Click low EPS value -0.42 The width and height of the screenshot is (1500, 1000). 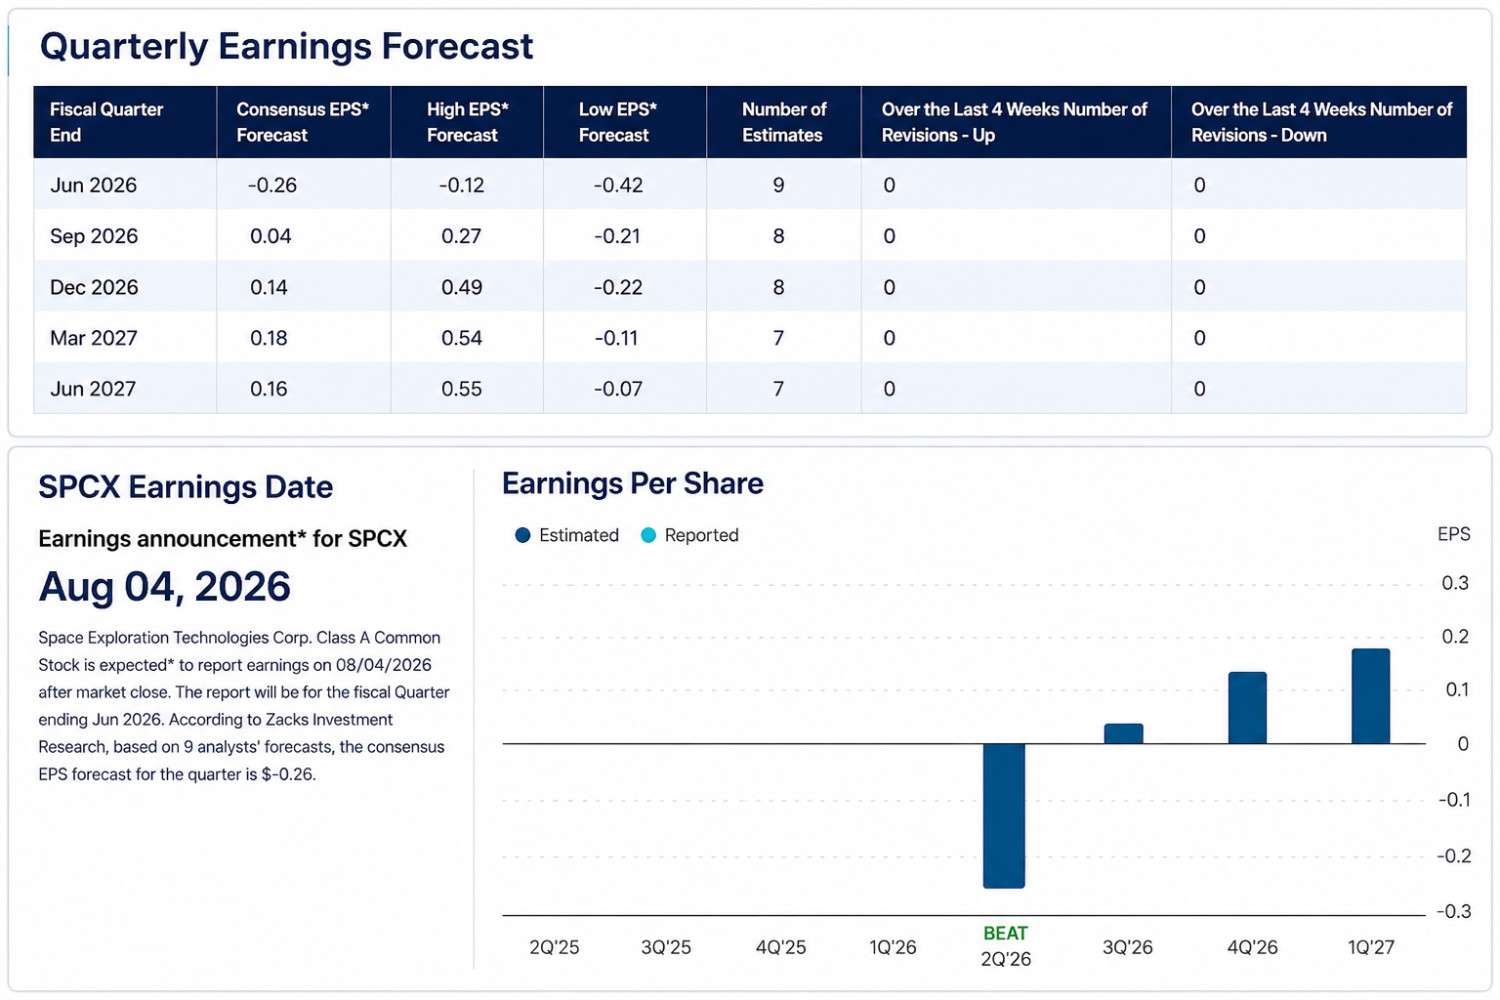pyautogui.click(x=618, y=185)
